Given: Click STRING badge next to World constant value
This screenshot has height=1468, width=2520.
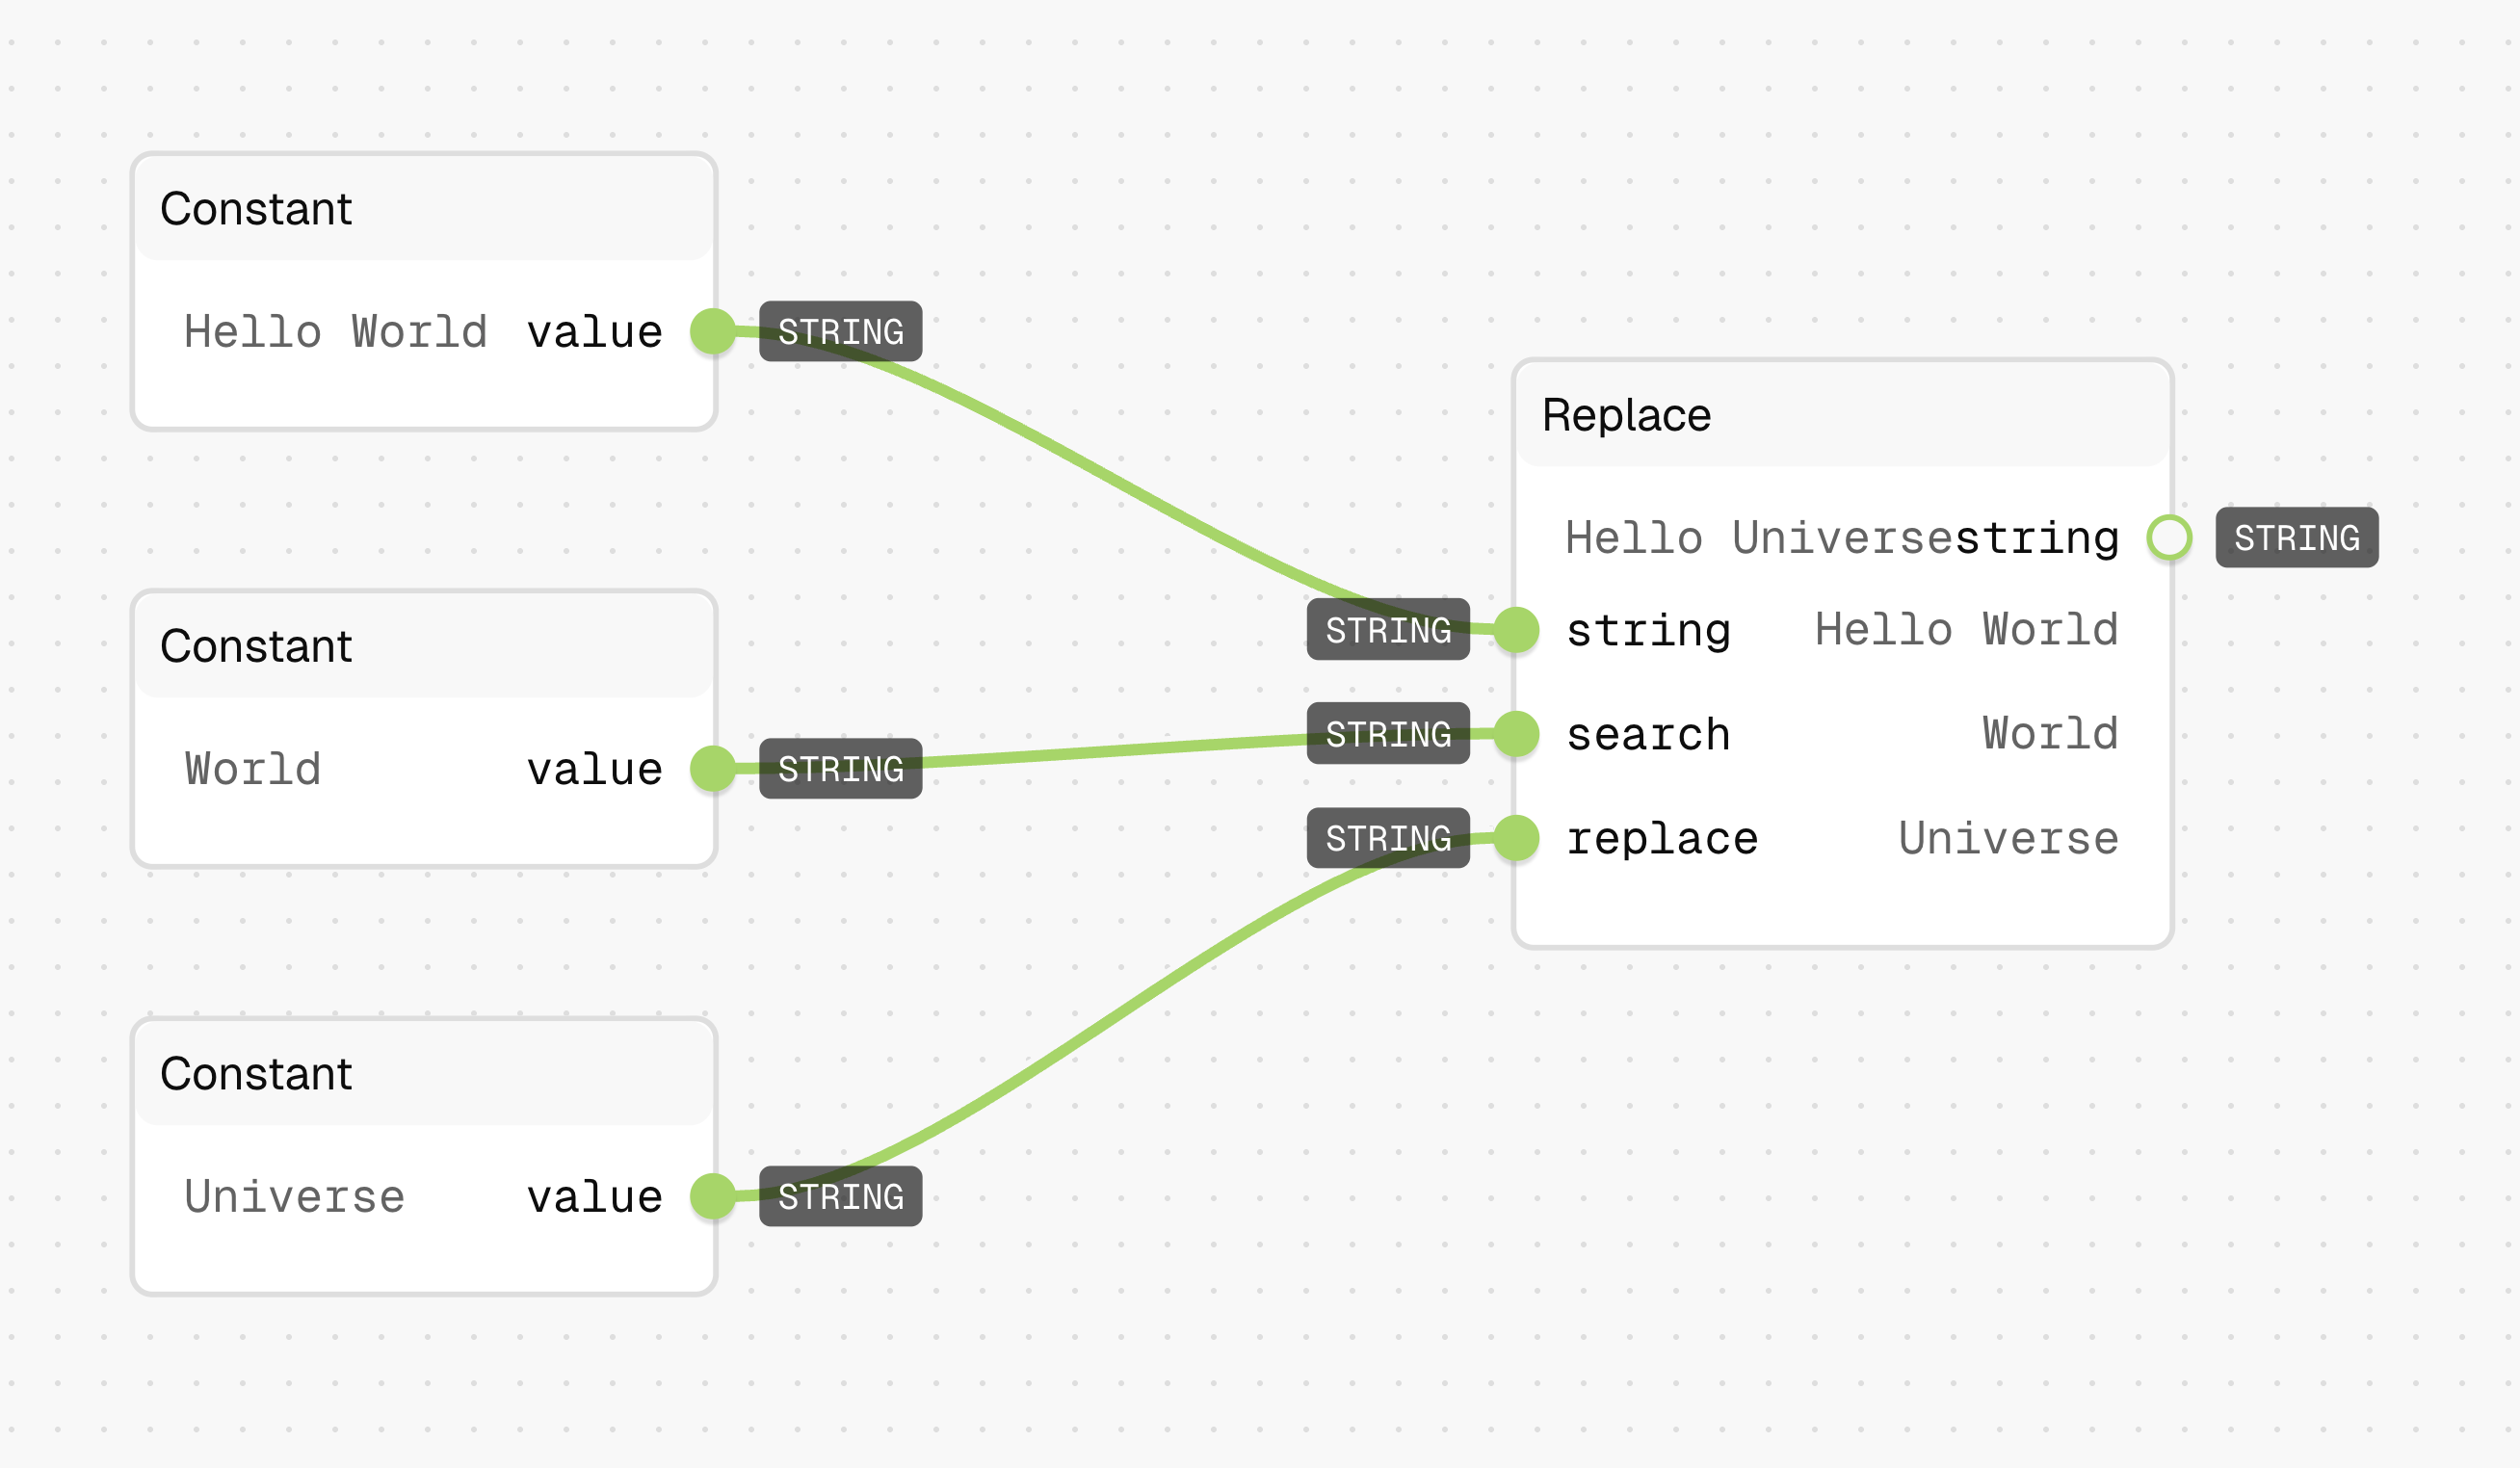Looking at the screenshot, I should [x=840, y=768].
